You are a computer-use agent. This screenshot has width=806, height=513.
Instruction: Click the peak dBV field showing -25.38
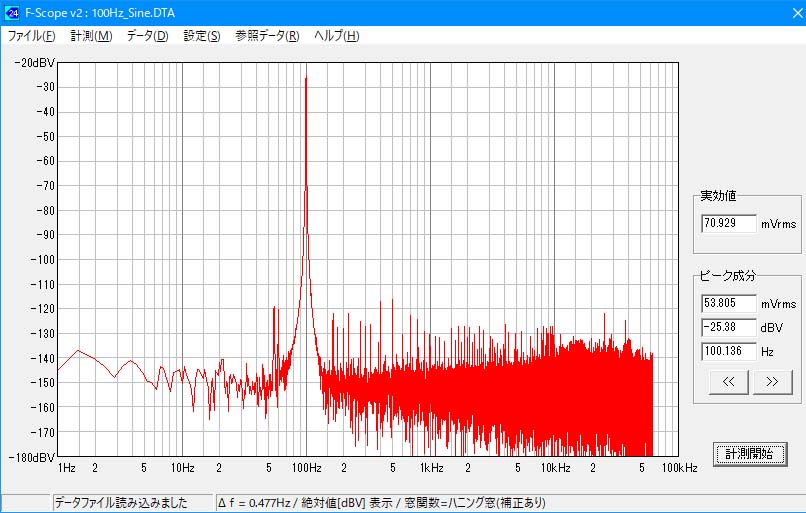(x=728, y=327)
